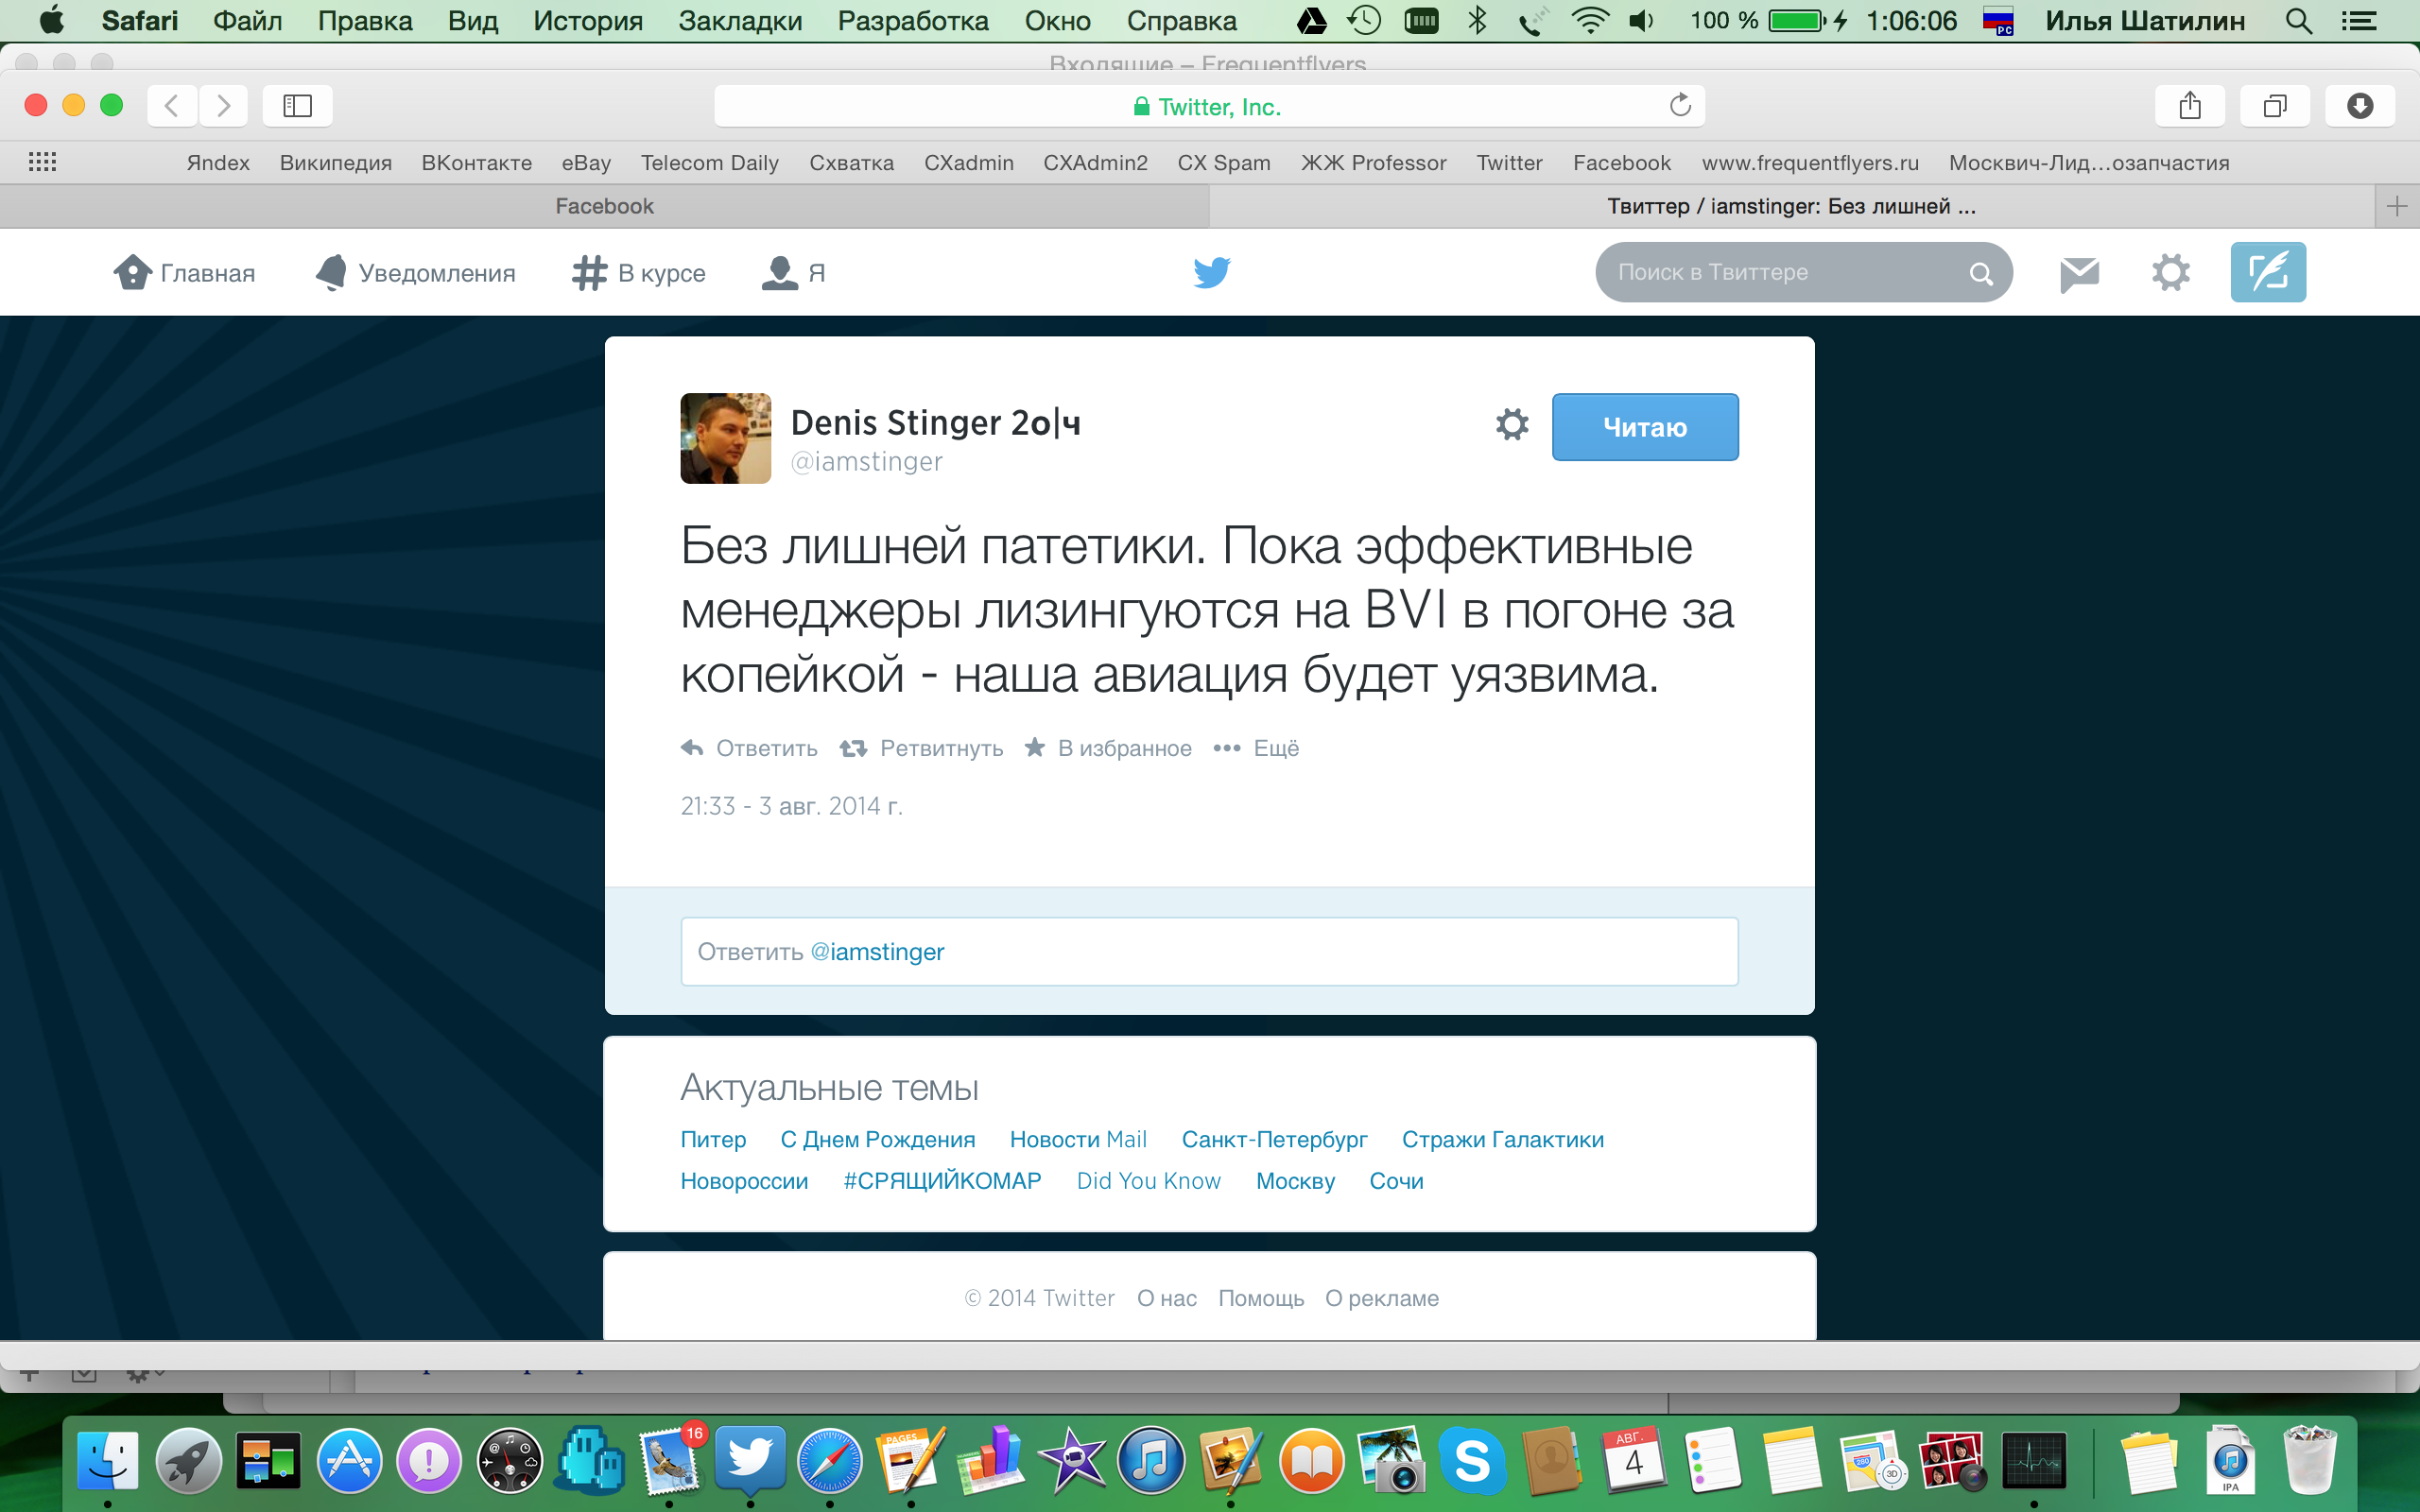This screenshot has height=1512, width=2420.
Task: Reload the page with refresh icon
Action: pos(1680,105)
